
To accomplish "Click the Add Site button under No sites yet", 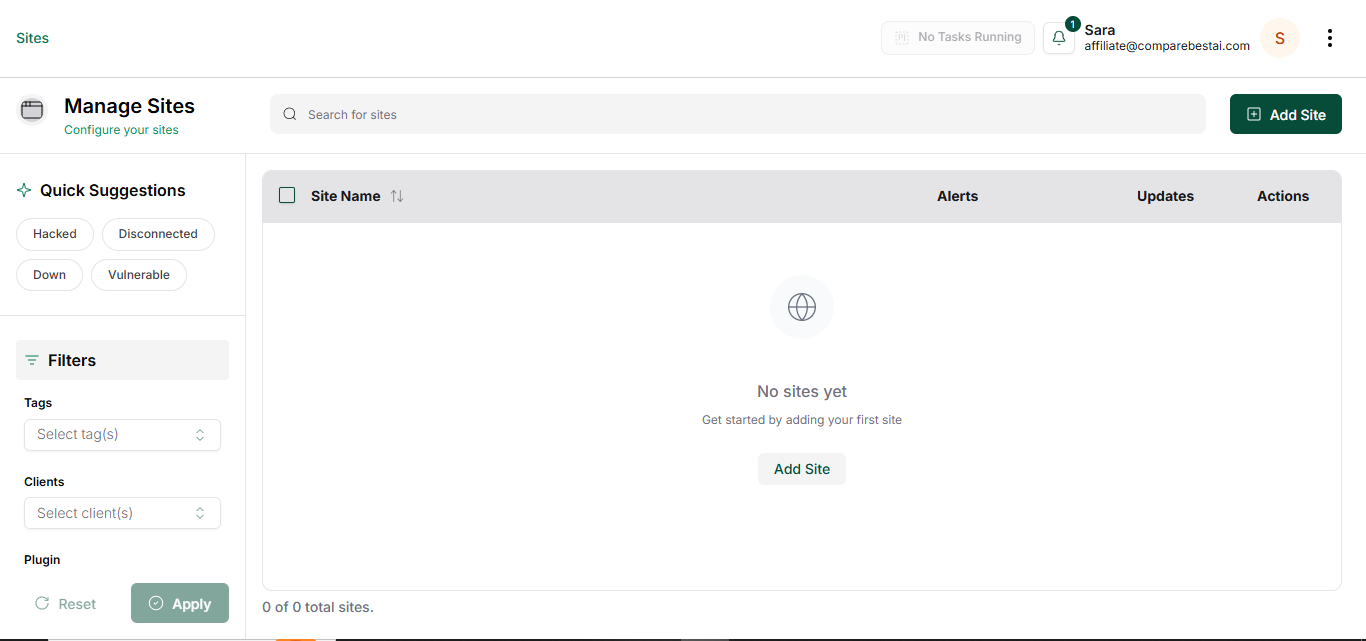I will (x=802, y=469).
